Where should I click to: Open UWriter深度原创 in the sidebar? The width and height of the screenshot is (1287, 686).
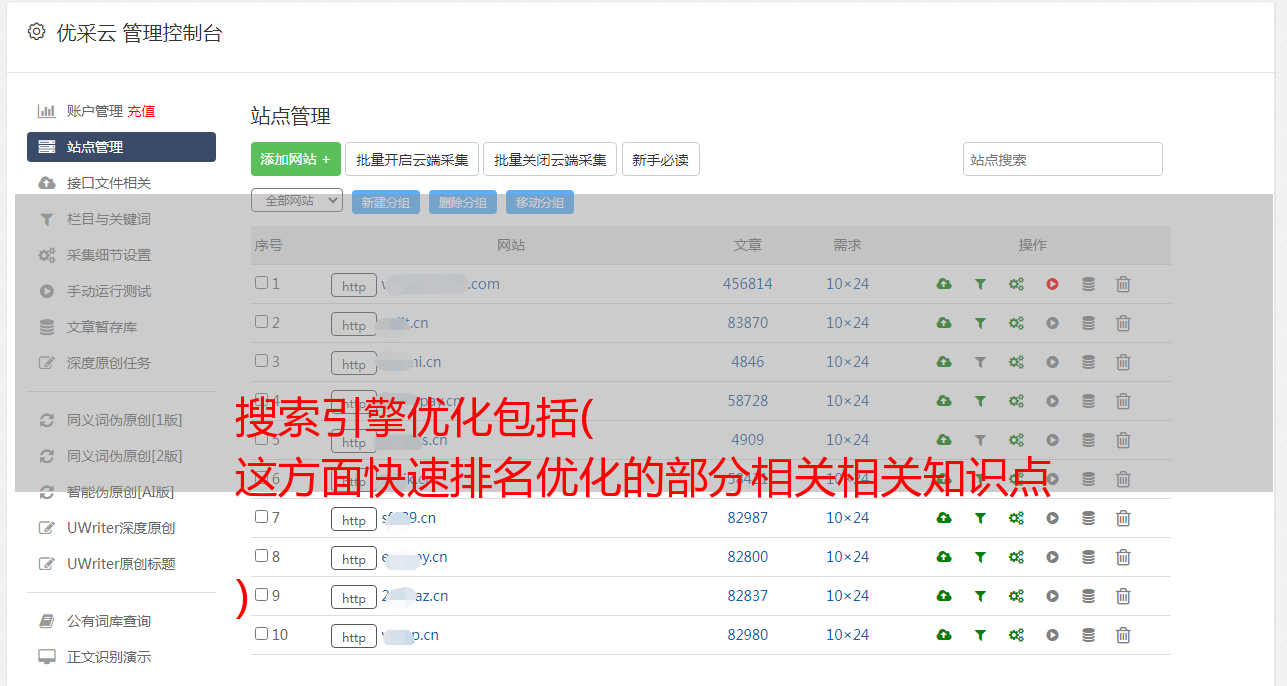point(121,528)
